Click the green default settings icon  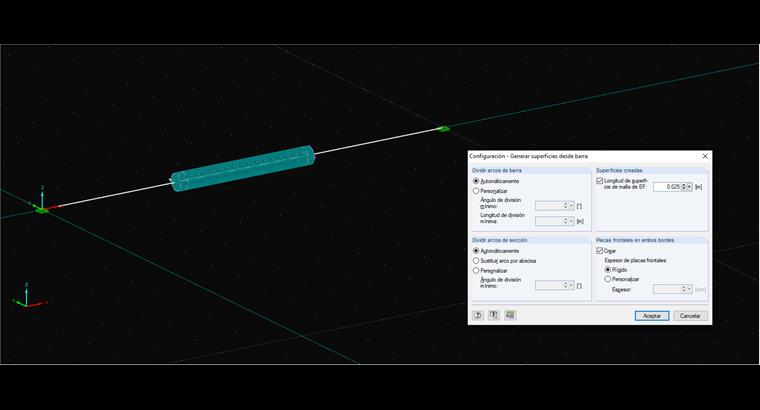(510, 315)
